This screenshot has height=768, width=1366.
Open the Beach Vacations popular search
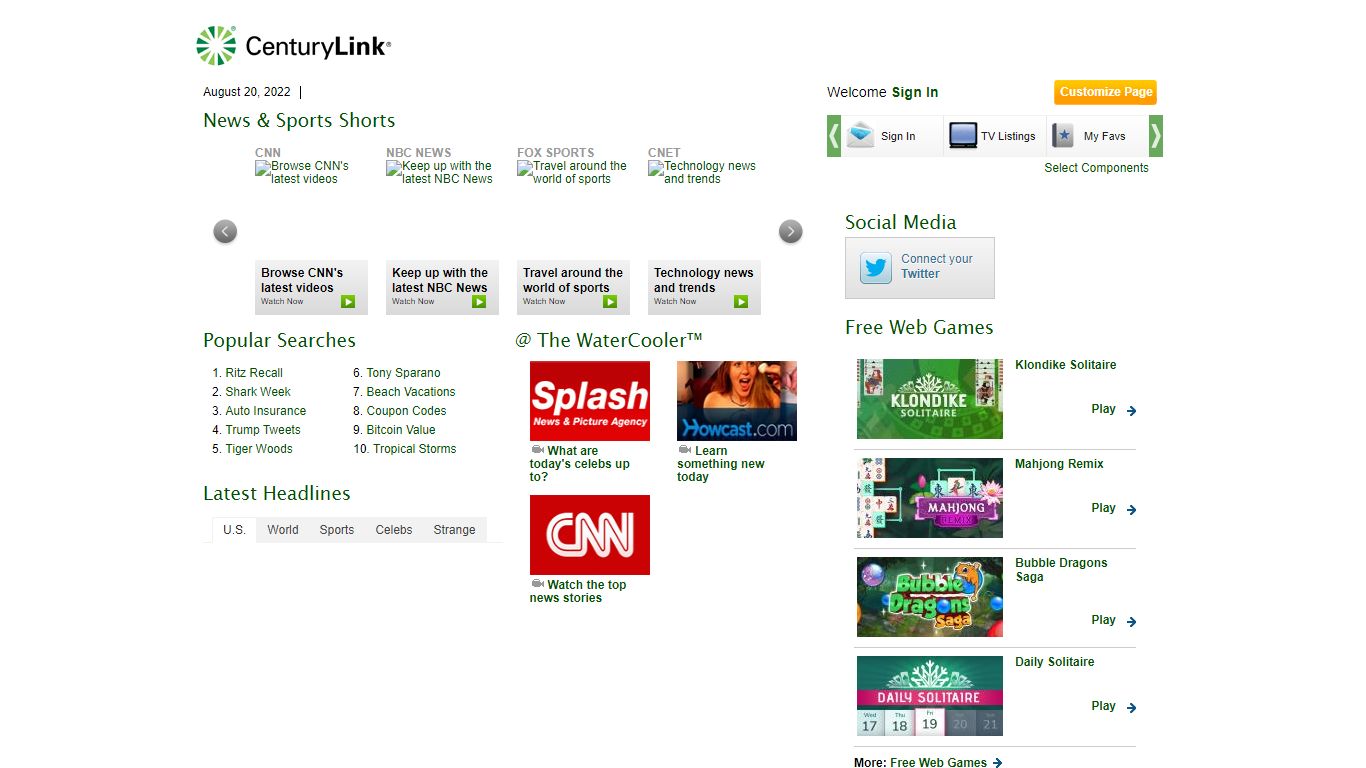coord(411,392)
